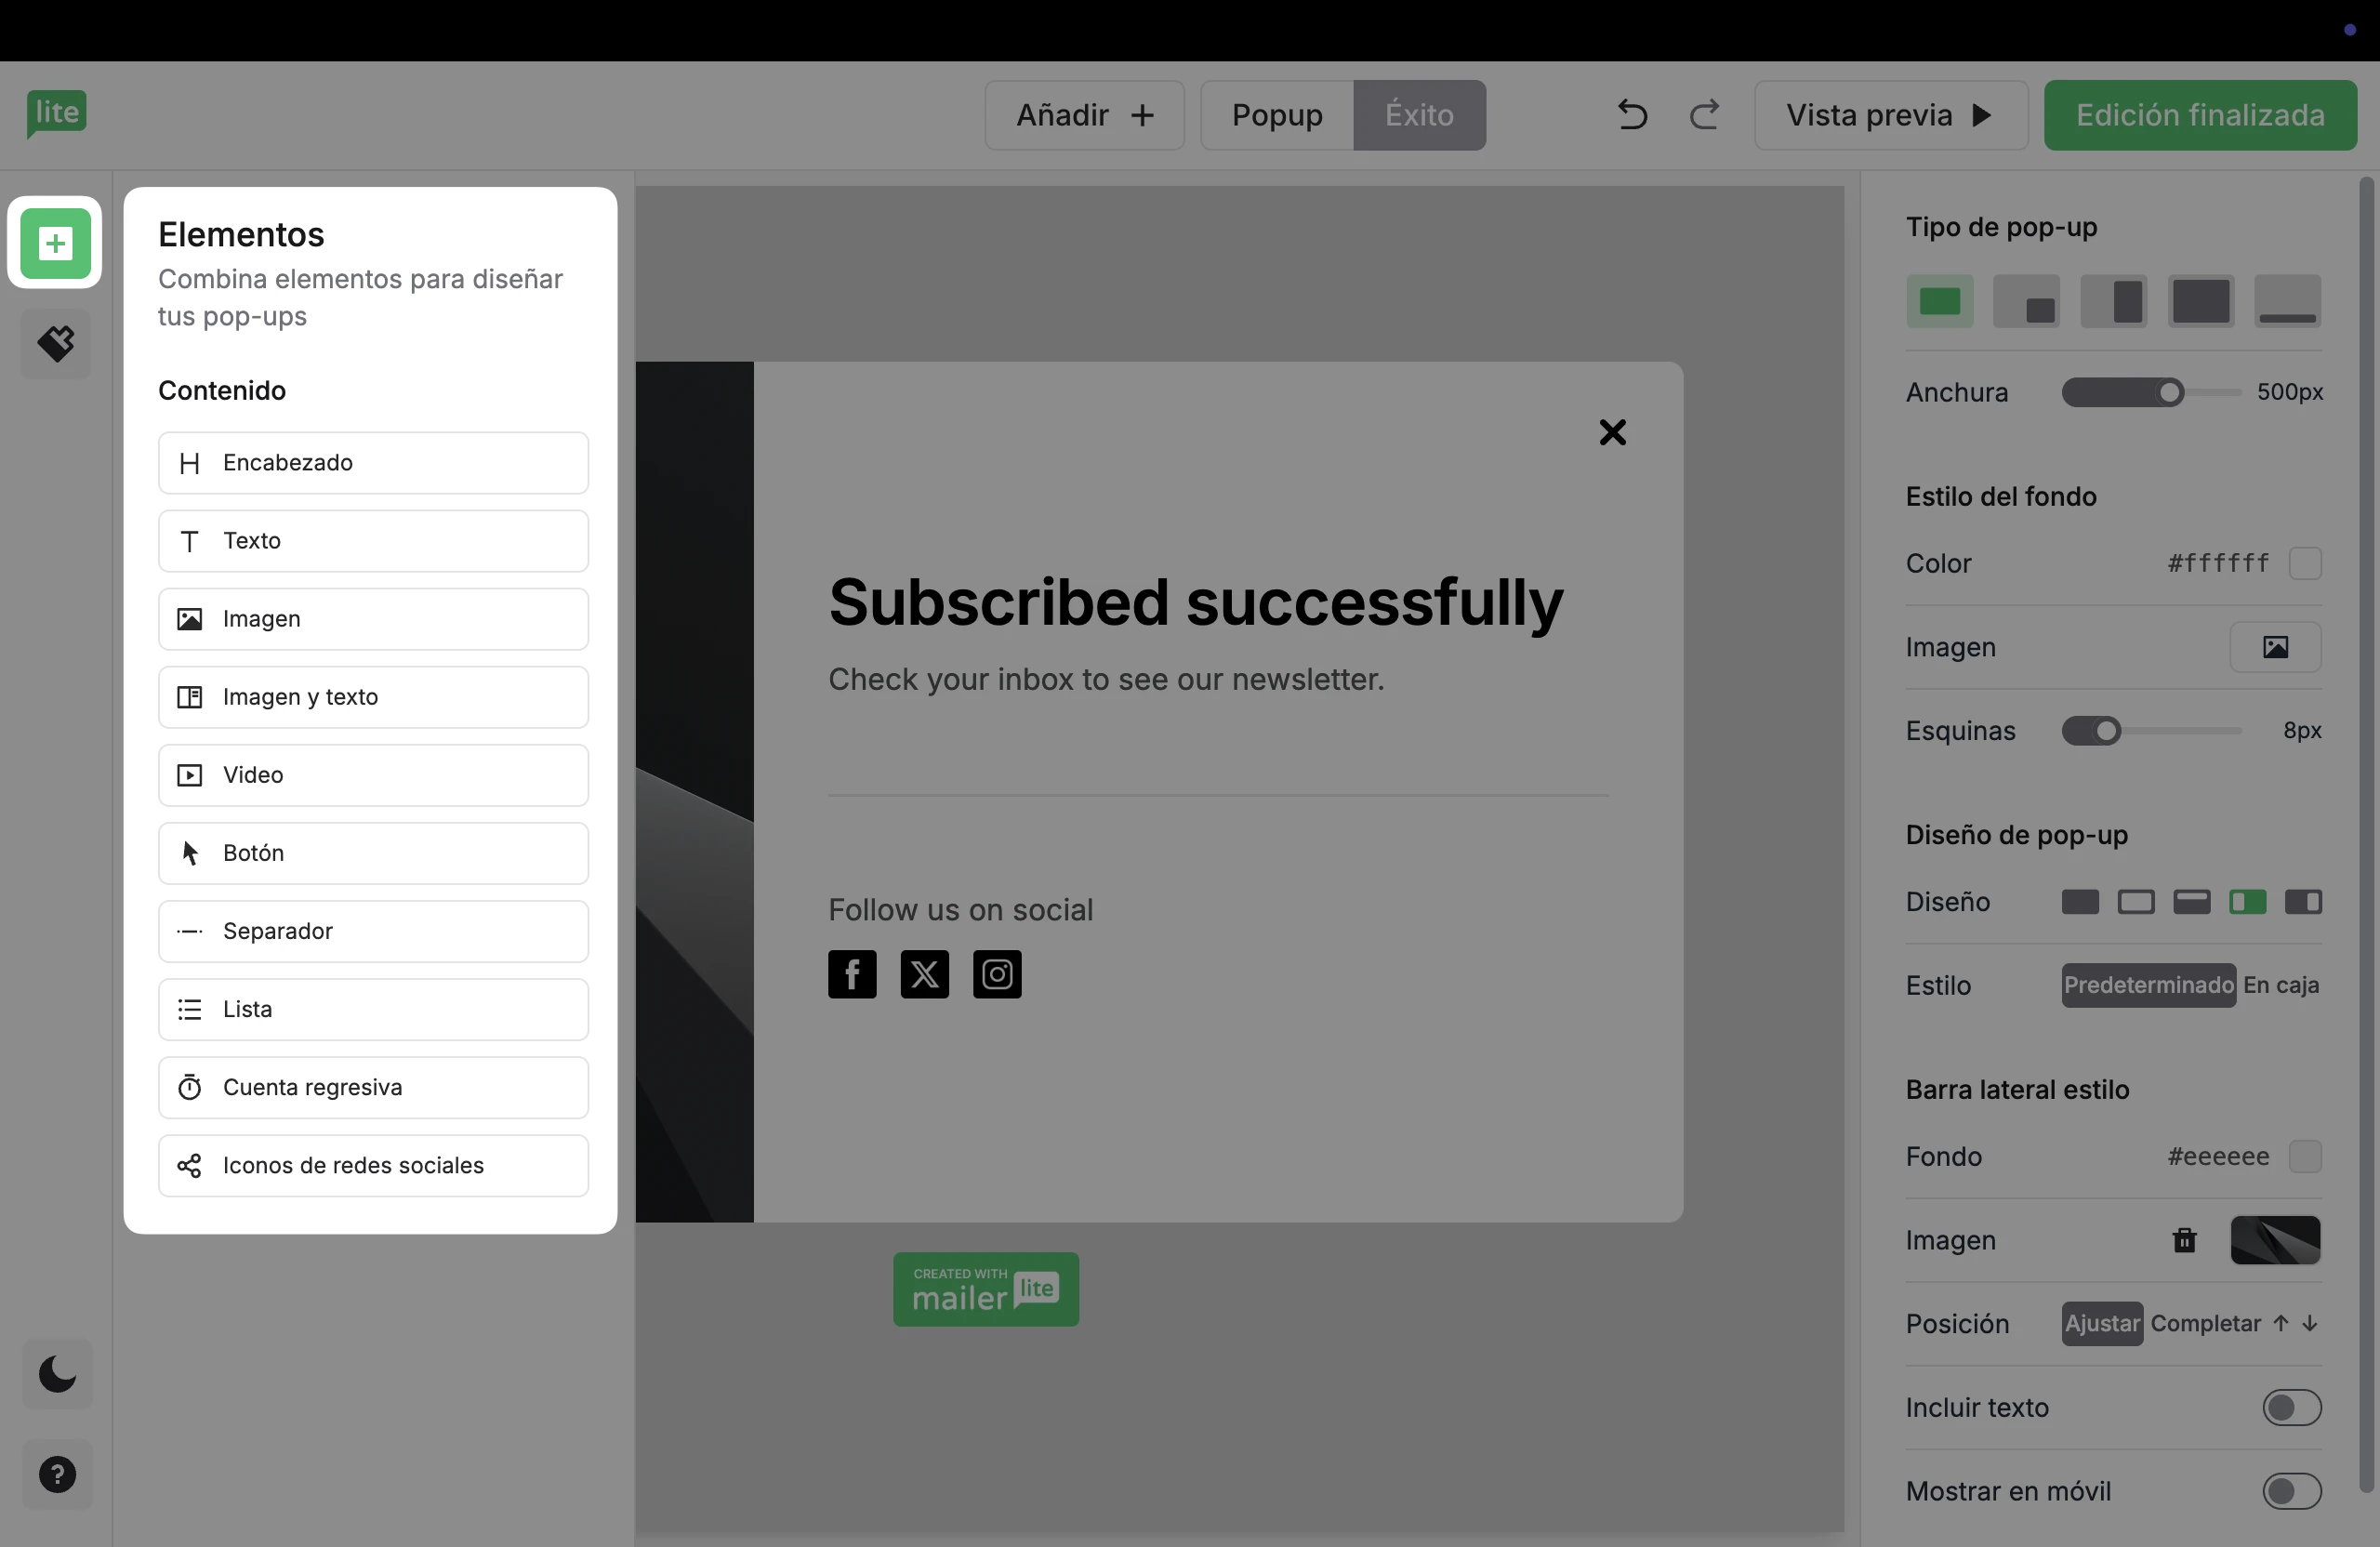Screen dimensions: 2380x1547
Task: Click the Instagram icon in the popup
Action: tap(997, 974)
